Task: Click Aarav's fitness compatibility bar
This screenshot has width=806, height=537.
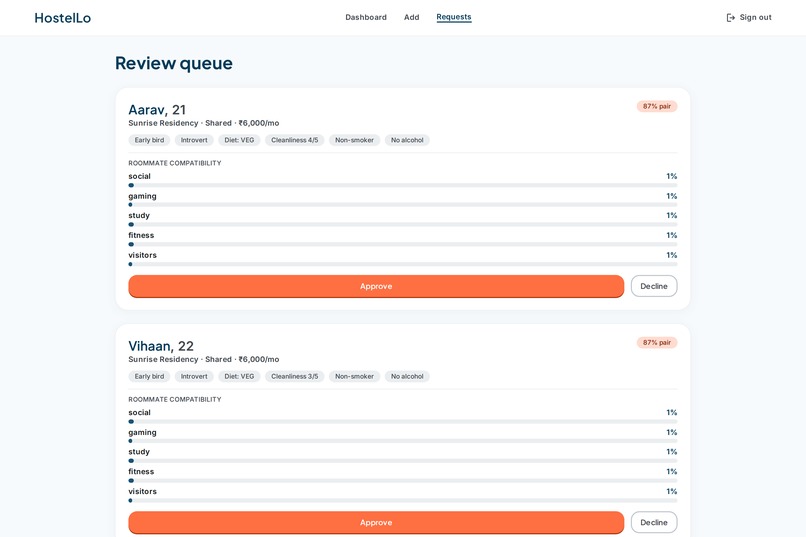Action: tap(403, 244)
